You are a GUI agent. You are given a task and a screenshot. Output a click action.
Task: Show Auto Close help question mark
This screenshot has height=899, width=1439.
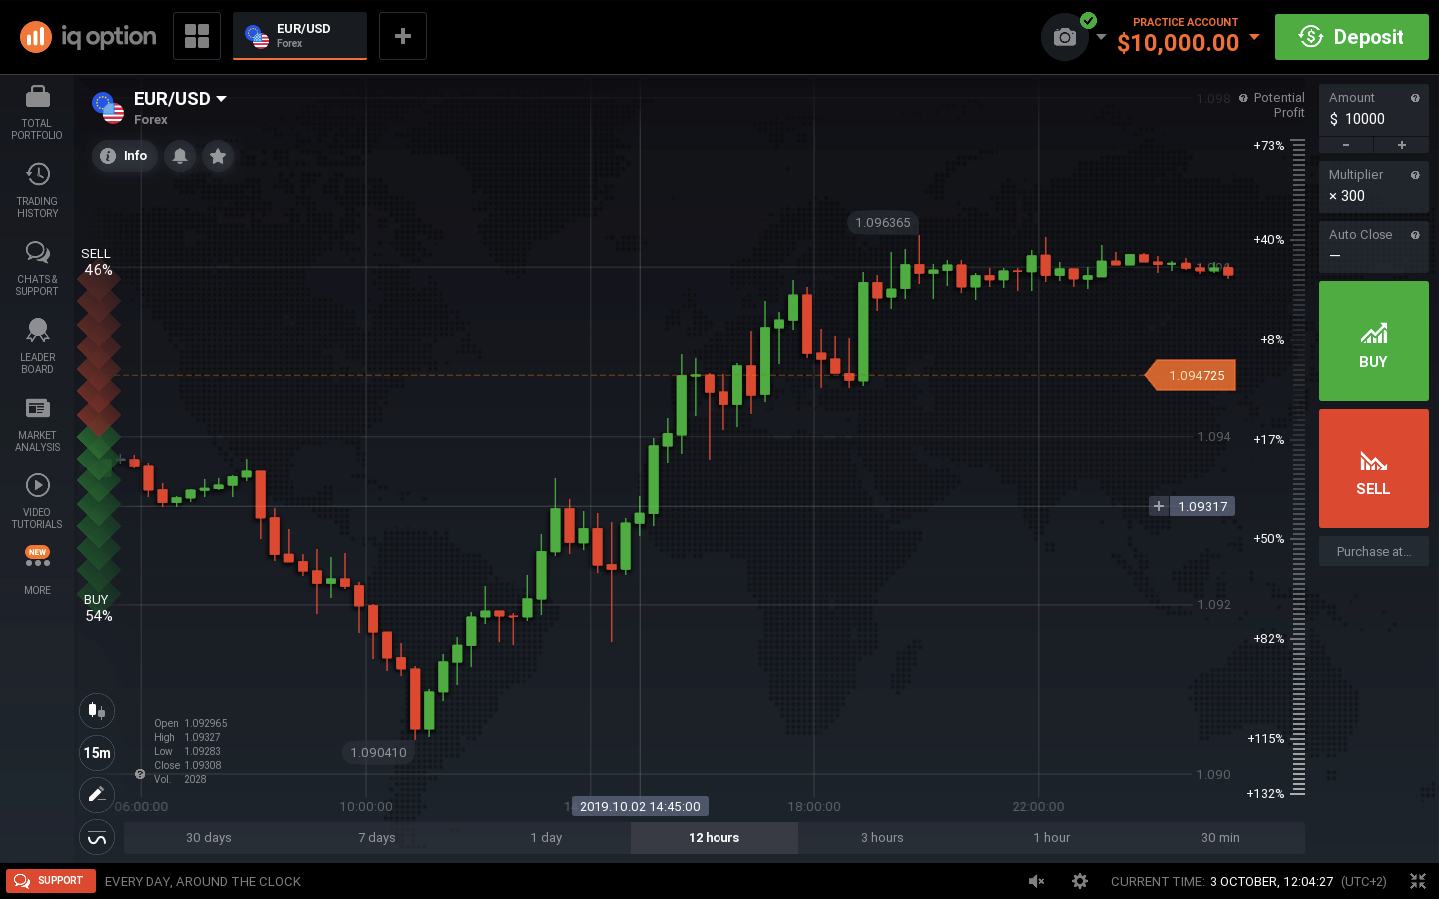tap(1415, 235)
